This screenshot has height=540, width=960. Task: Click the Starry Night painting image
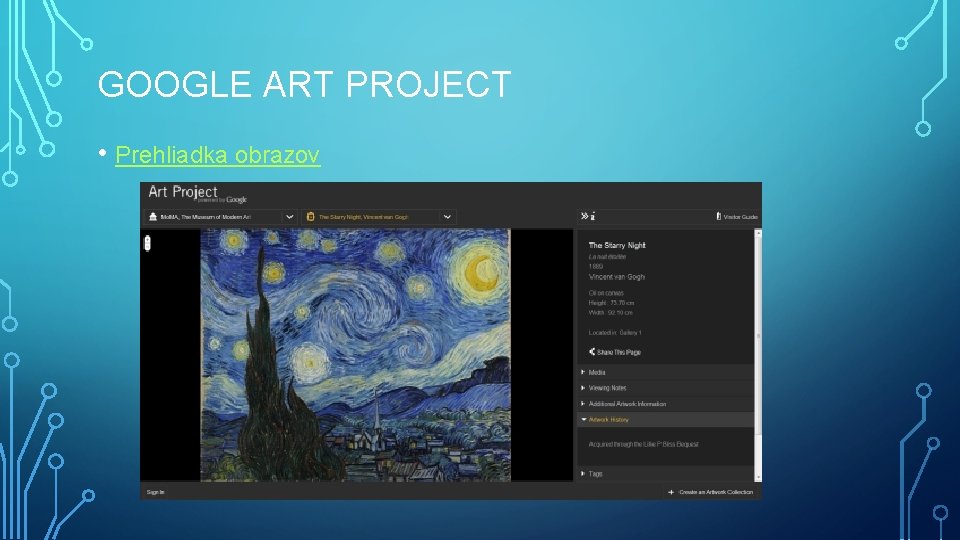pos(356,355)
